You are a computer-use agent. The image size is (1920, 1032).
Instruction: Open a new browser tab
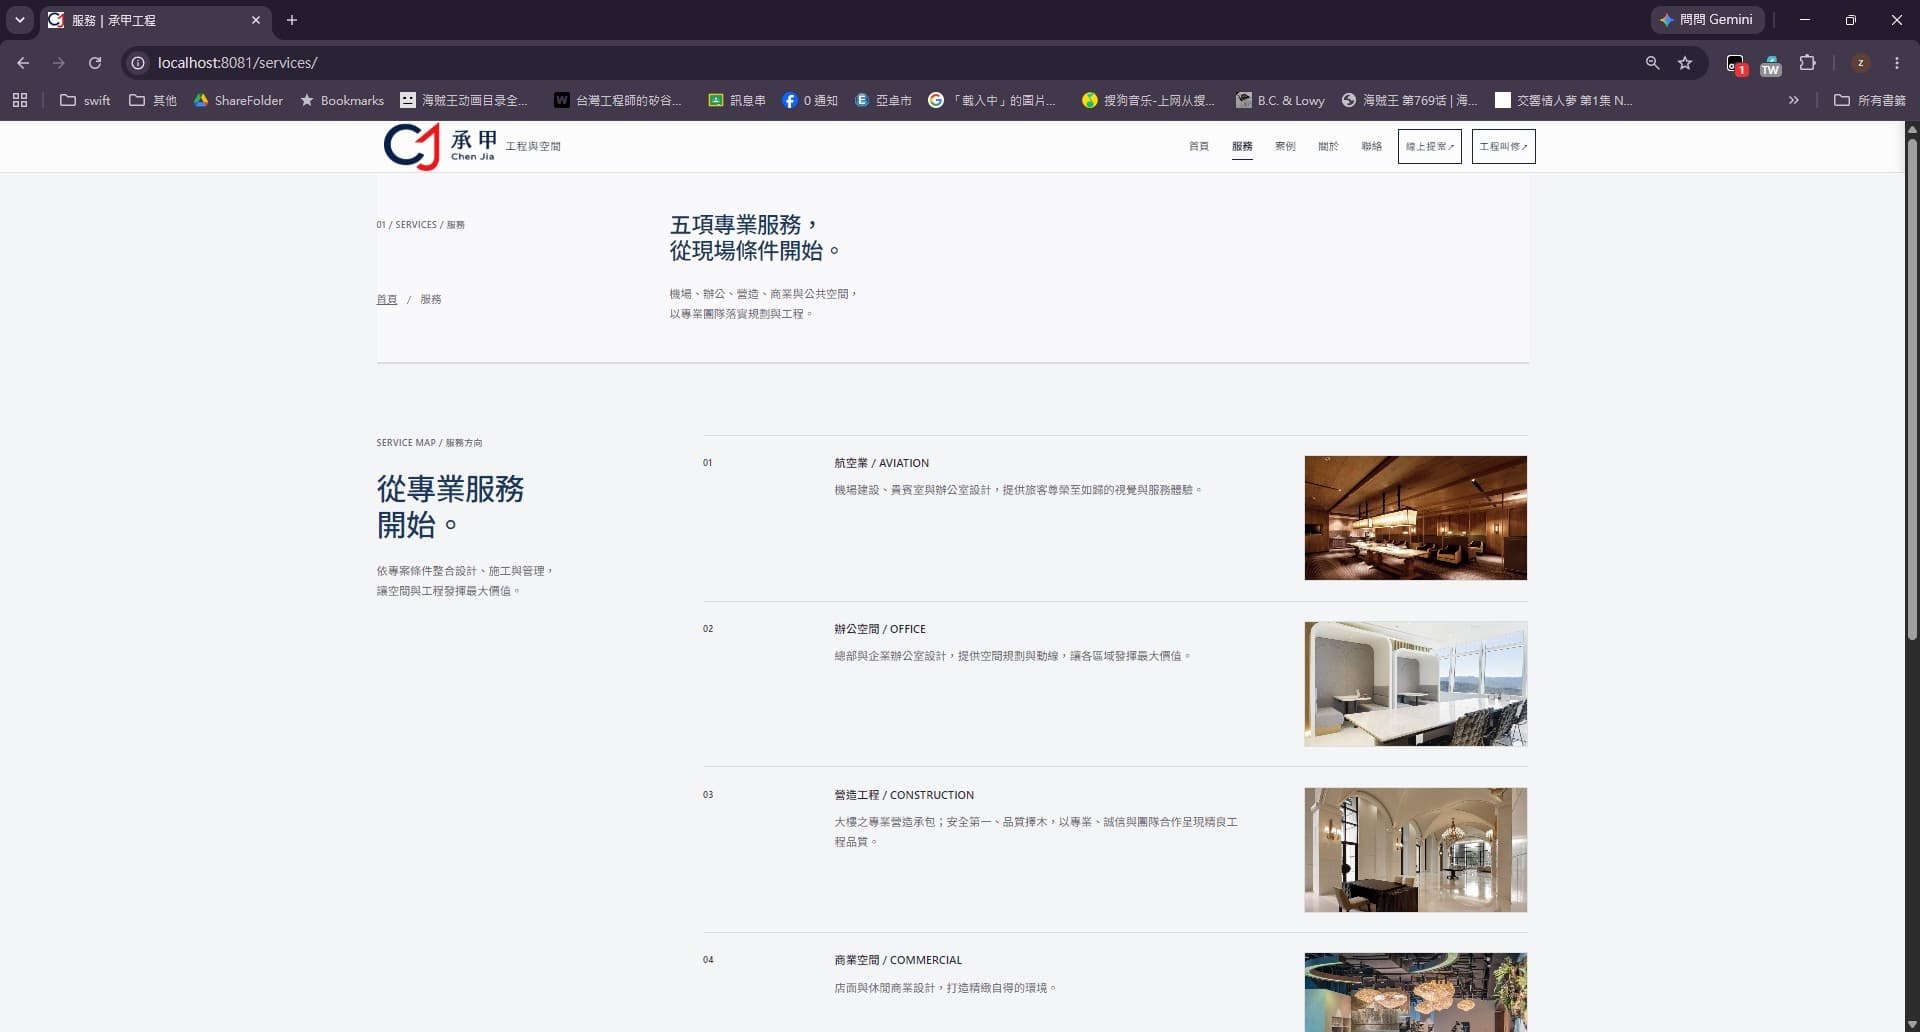pyautogui.click(x=292, y=20)
